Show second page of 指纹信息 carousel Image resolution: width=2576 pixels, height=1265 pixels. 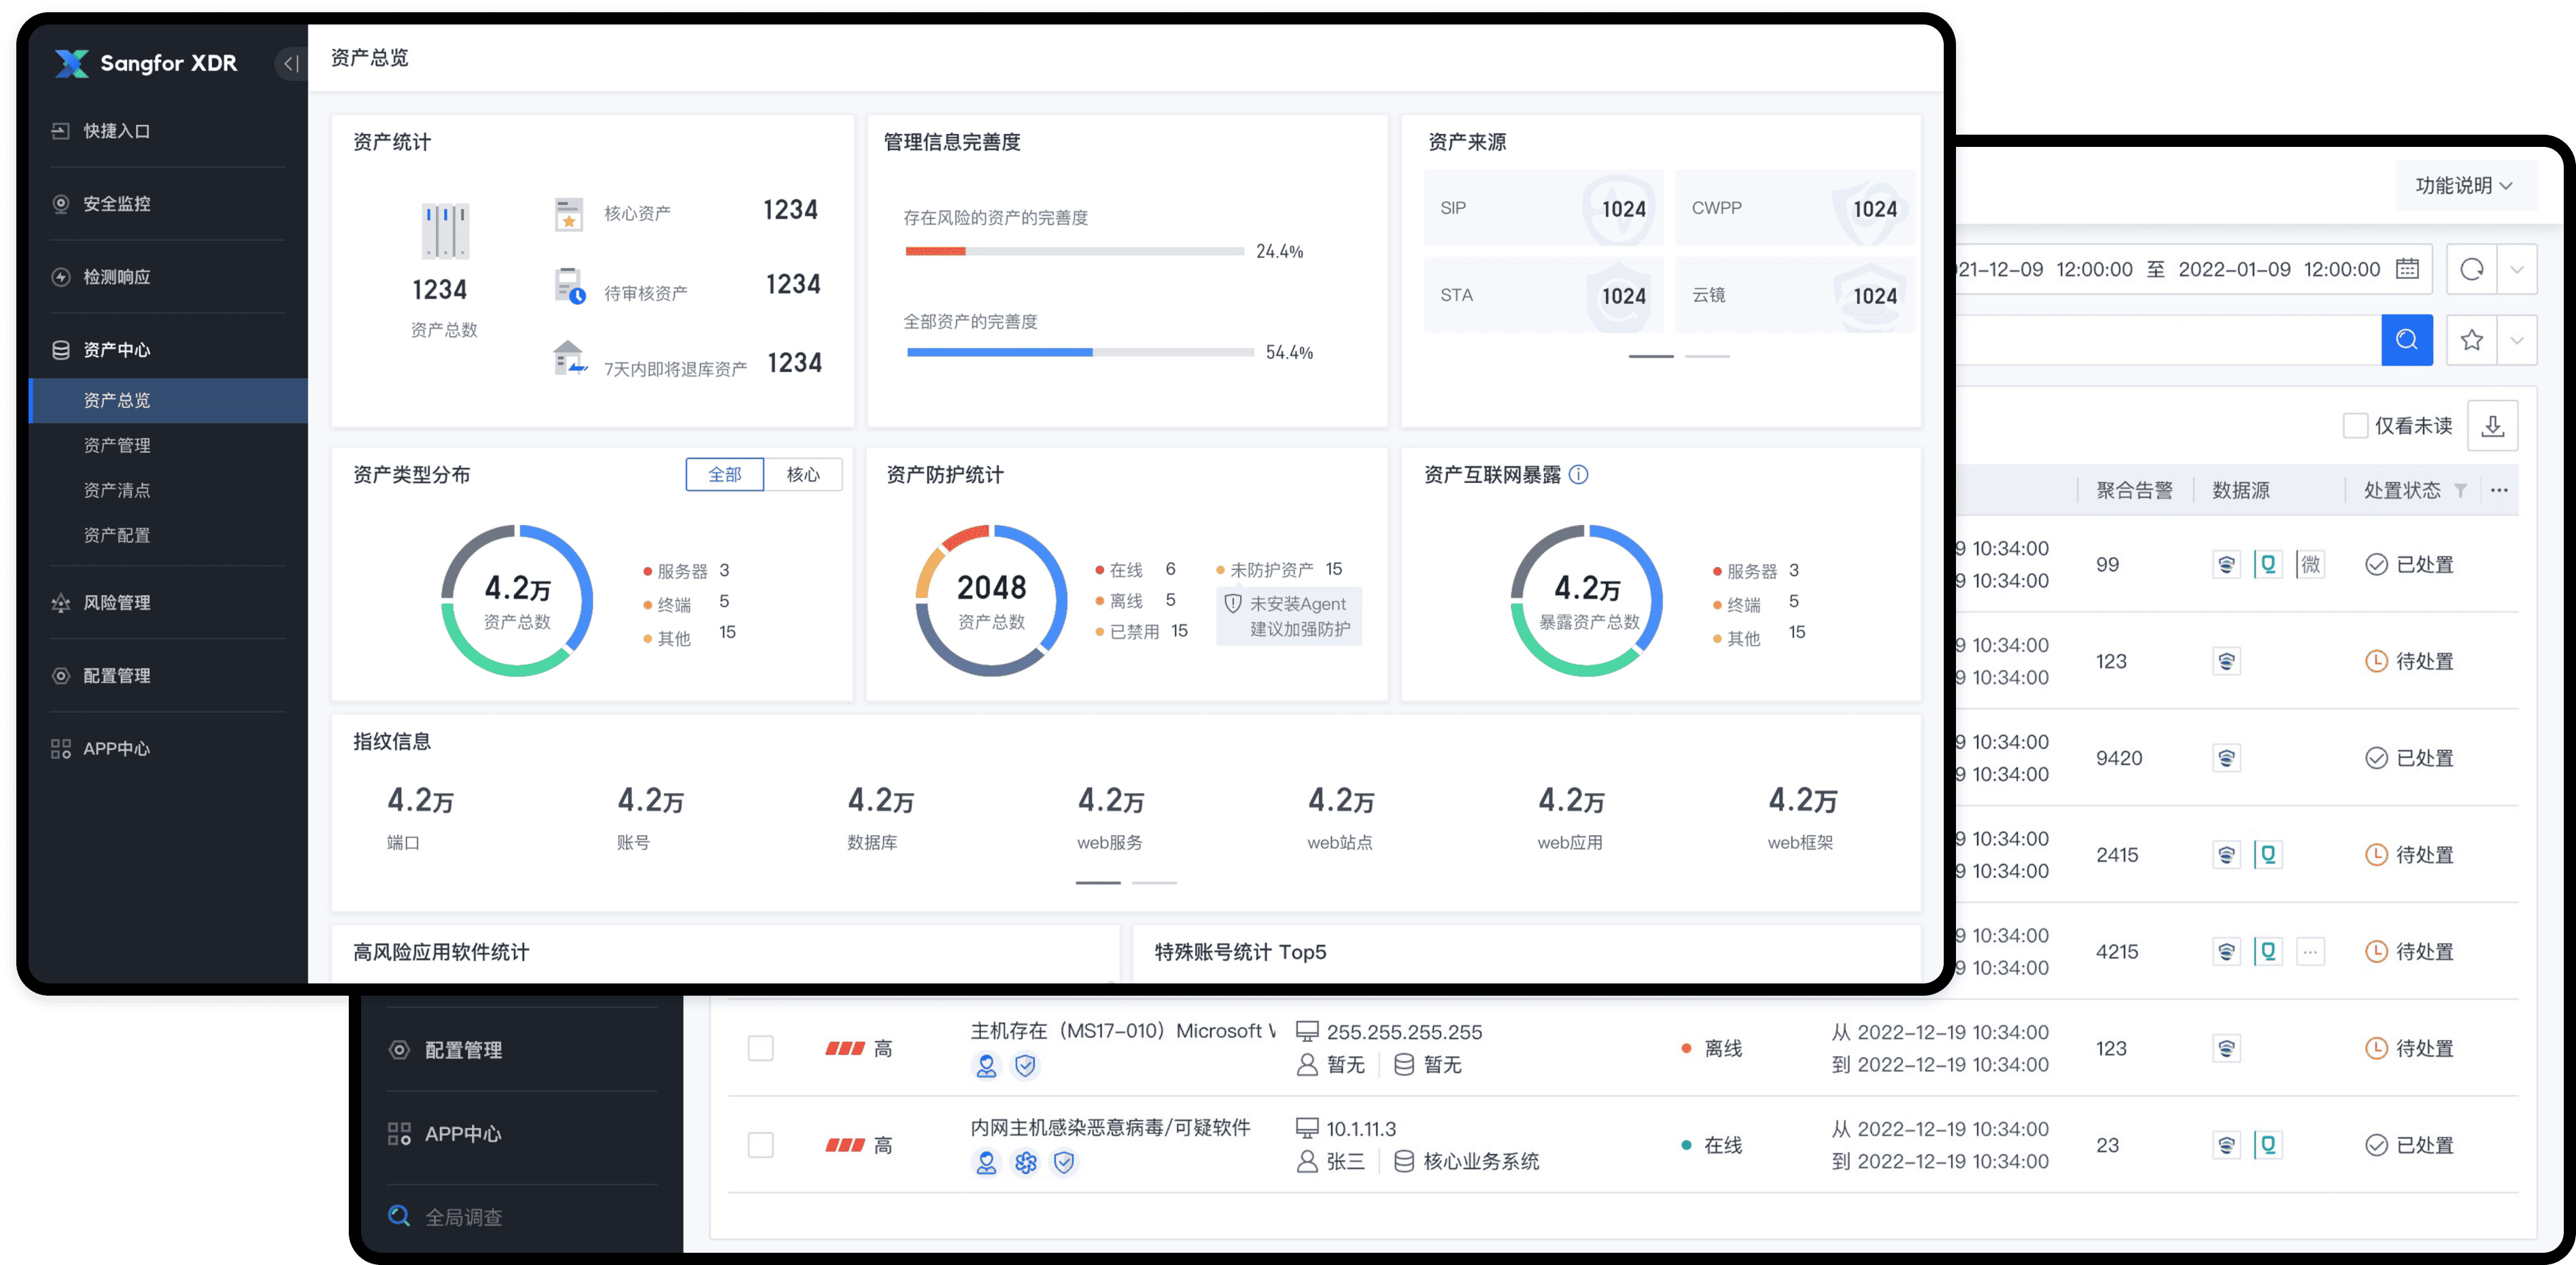tap(1154, 883)
